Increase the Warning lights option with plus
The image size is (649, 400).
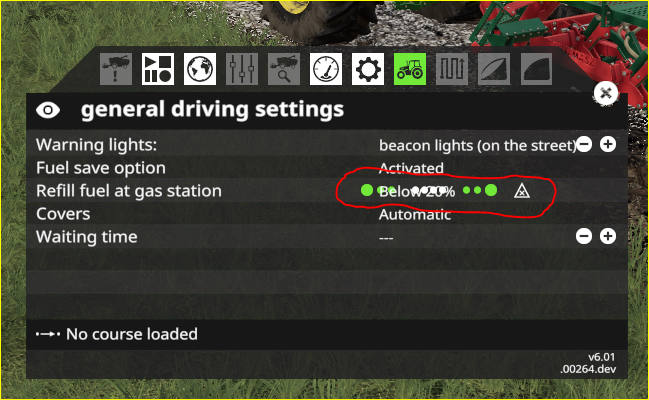coord(608,145)
